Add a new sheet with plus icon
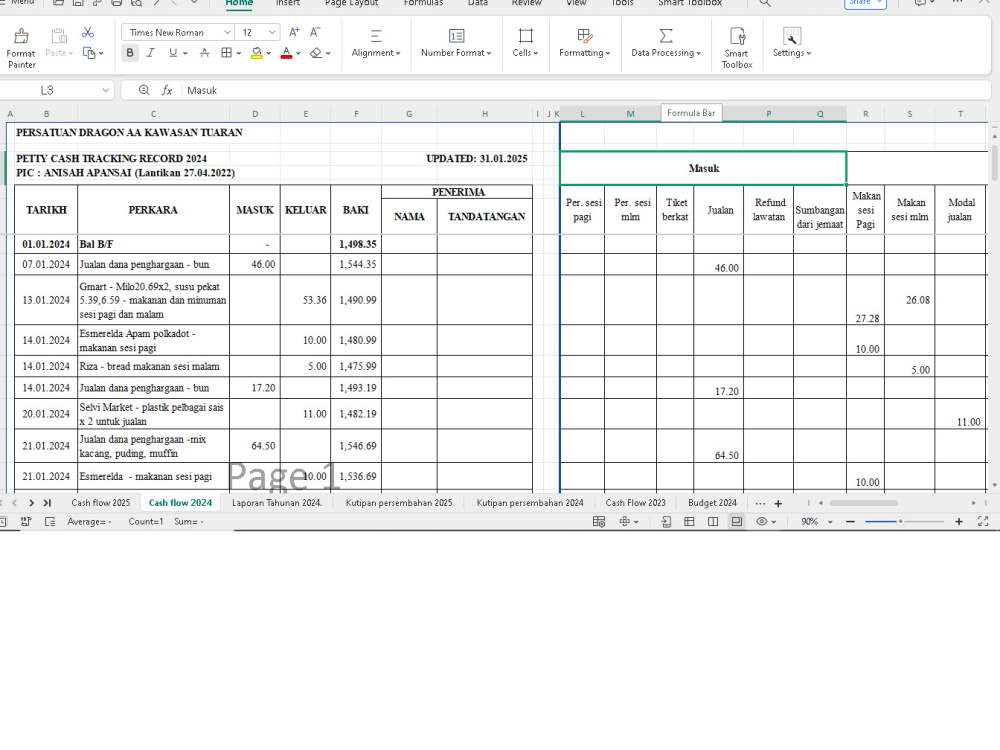 778,503
